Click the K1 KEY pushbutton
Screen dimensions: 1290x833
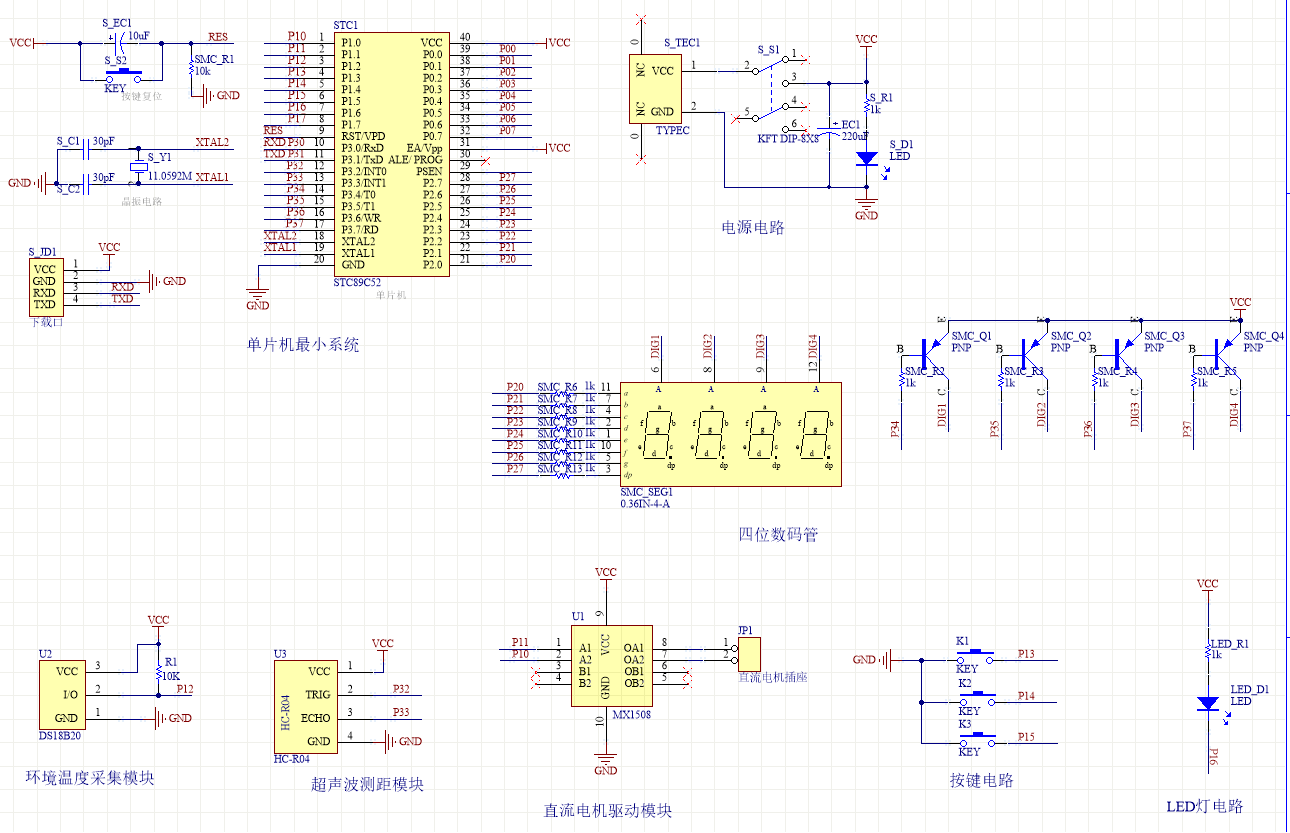(x=975, y=654)
